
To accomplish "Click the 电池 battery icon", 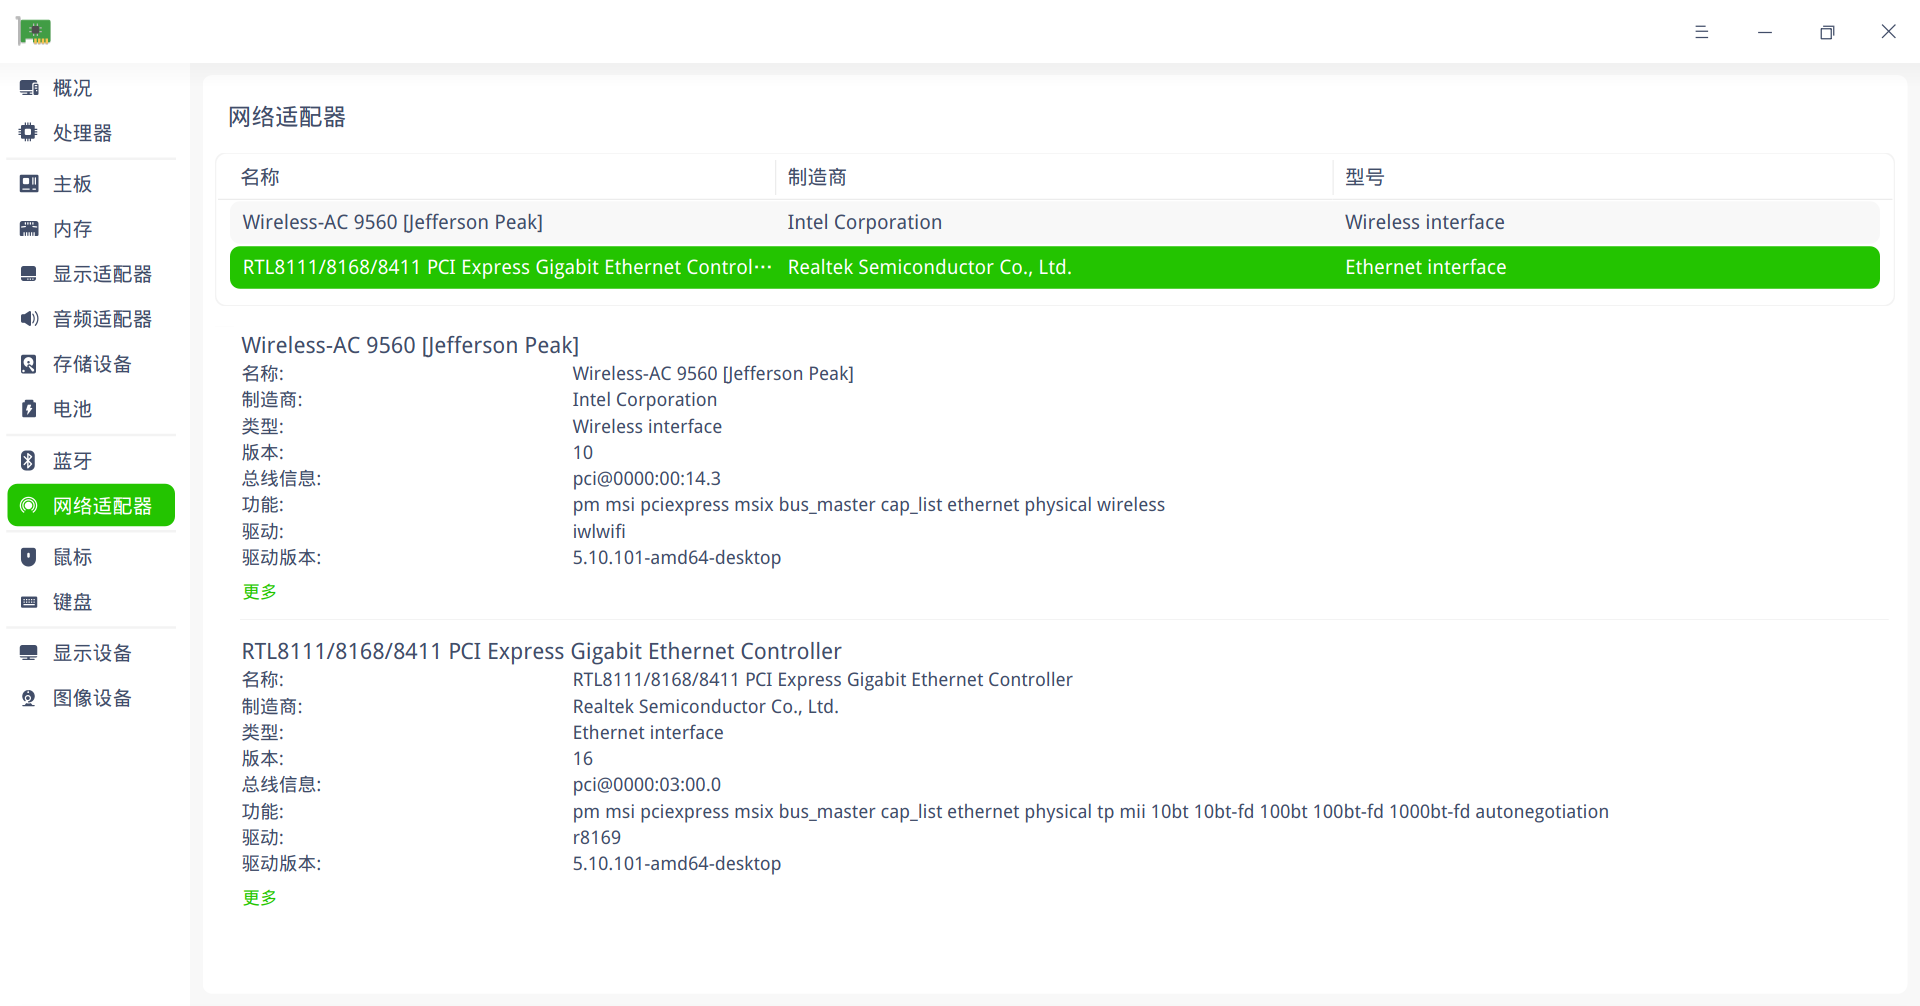I will pyautogui.click(x=29, y=409).
